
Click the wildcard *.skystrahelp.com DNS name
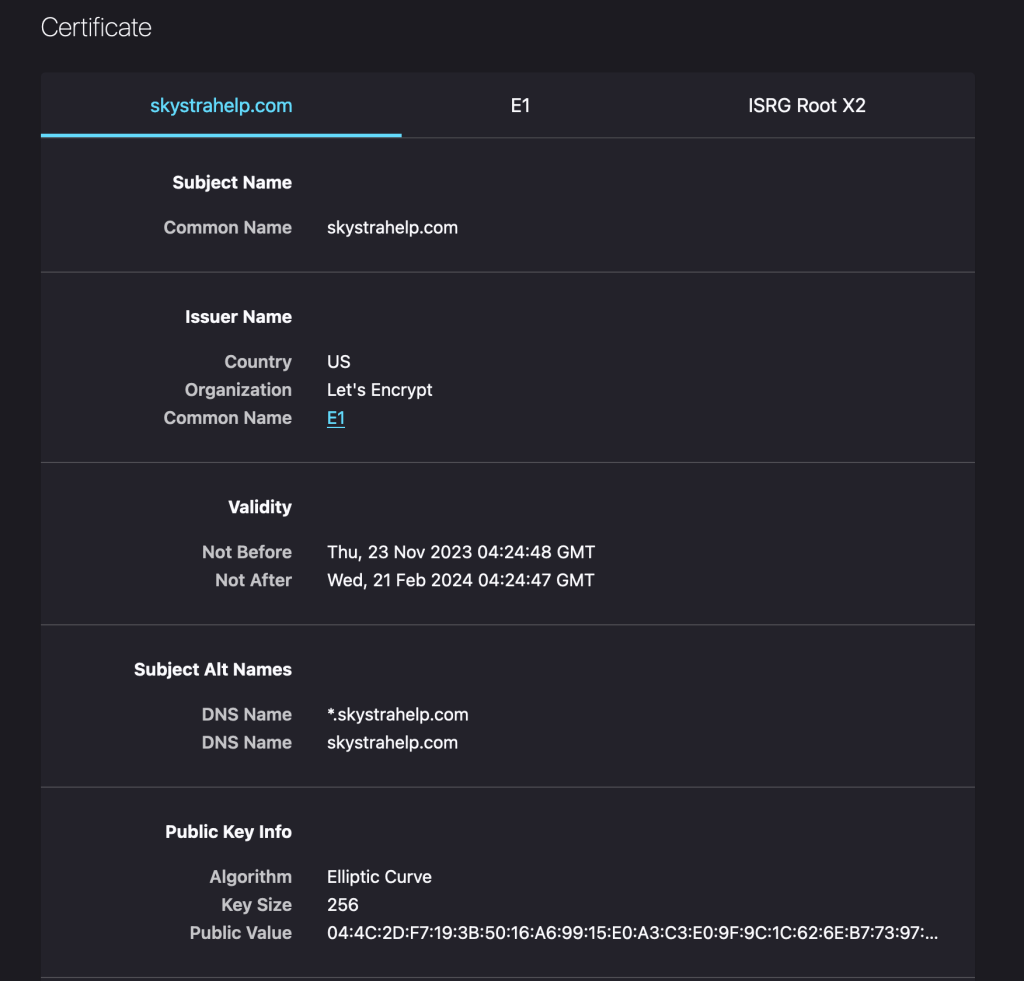397,715
